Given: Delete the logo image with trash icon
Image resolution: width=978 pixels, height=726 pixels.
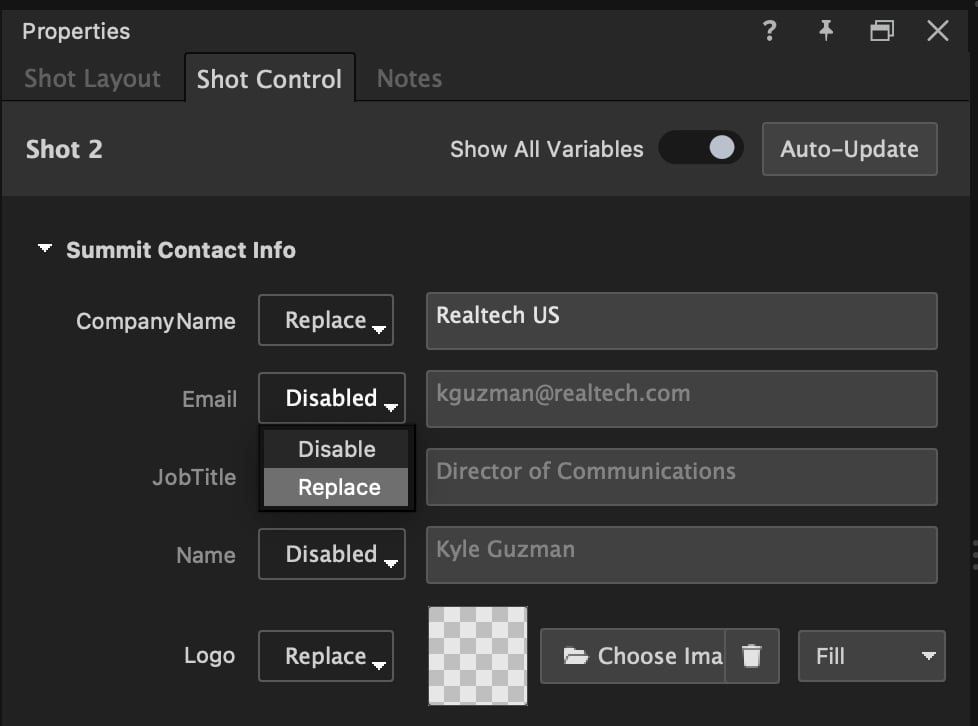Looking at the screenshot, I should 752,656.
